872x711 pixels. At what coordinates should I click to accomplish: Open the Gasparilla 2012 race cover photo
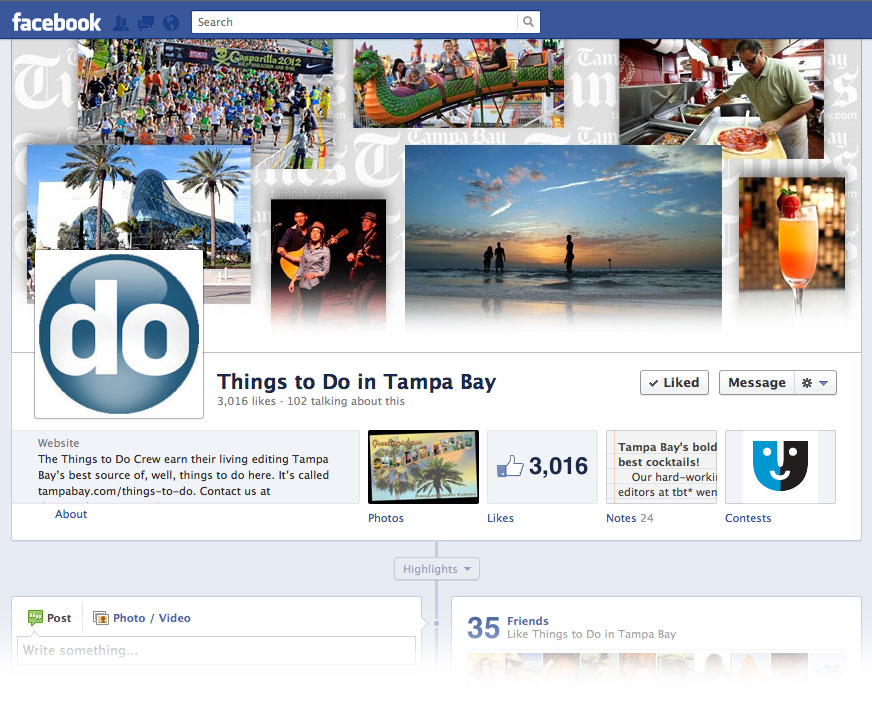click(206, 92)
